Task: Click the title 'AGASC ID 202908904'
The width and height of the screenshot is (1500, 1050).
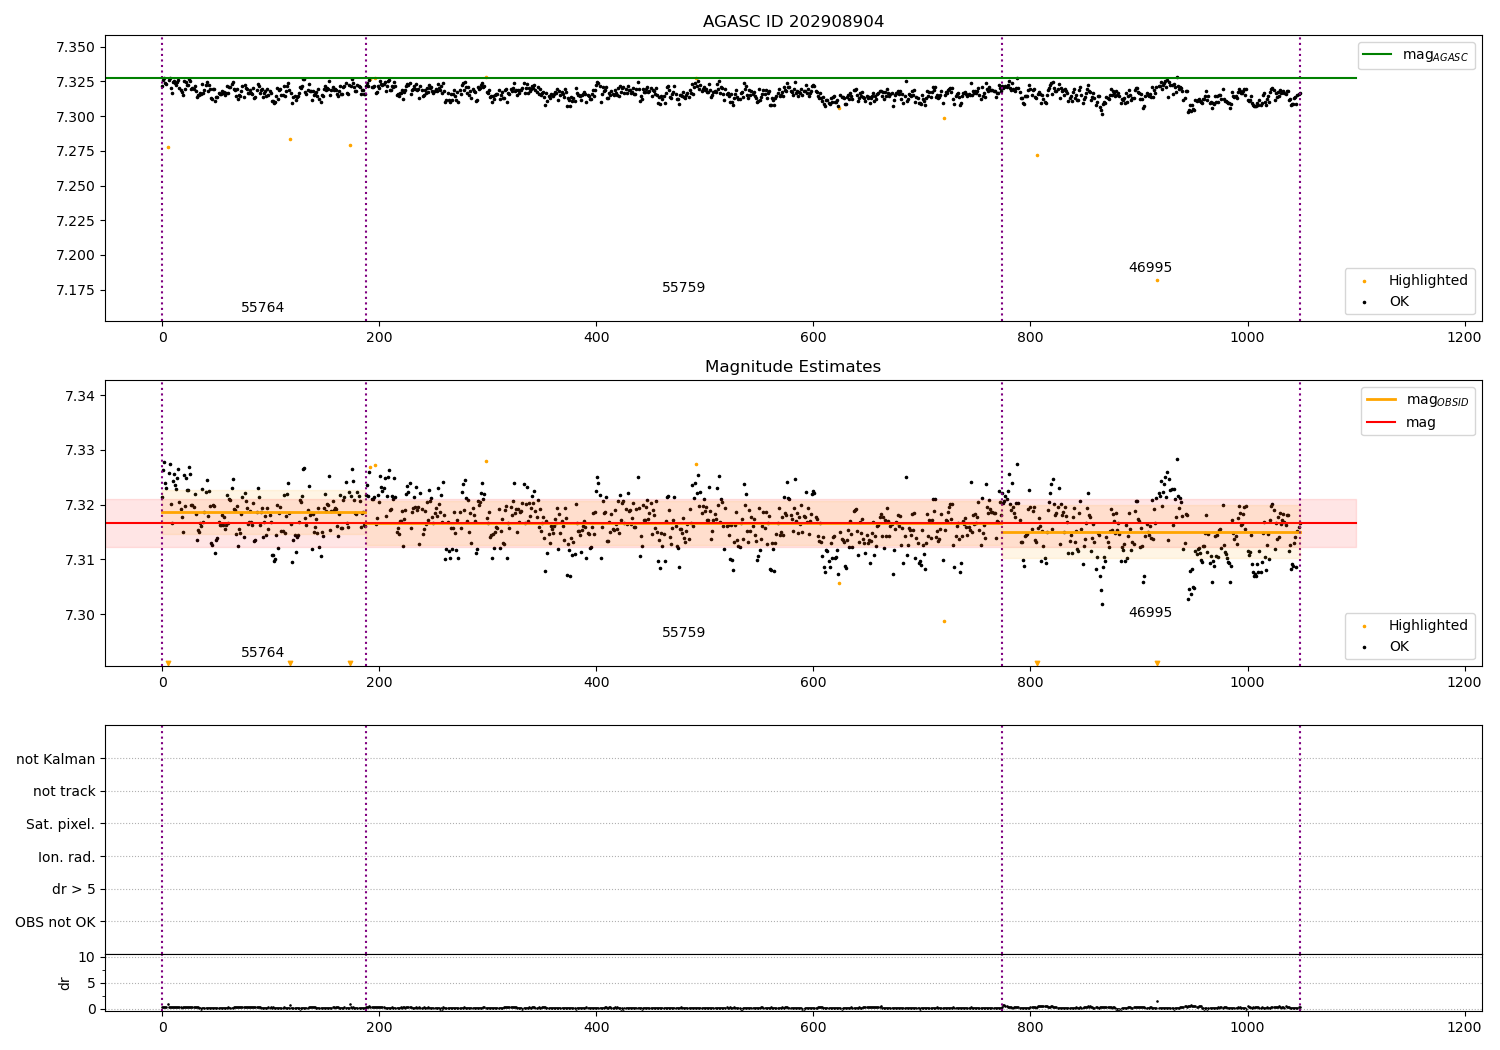Action: (x=793, y=21)
